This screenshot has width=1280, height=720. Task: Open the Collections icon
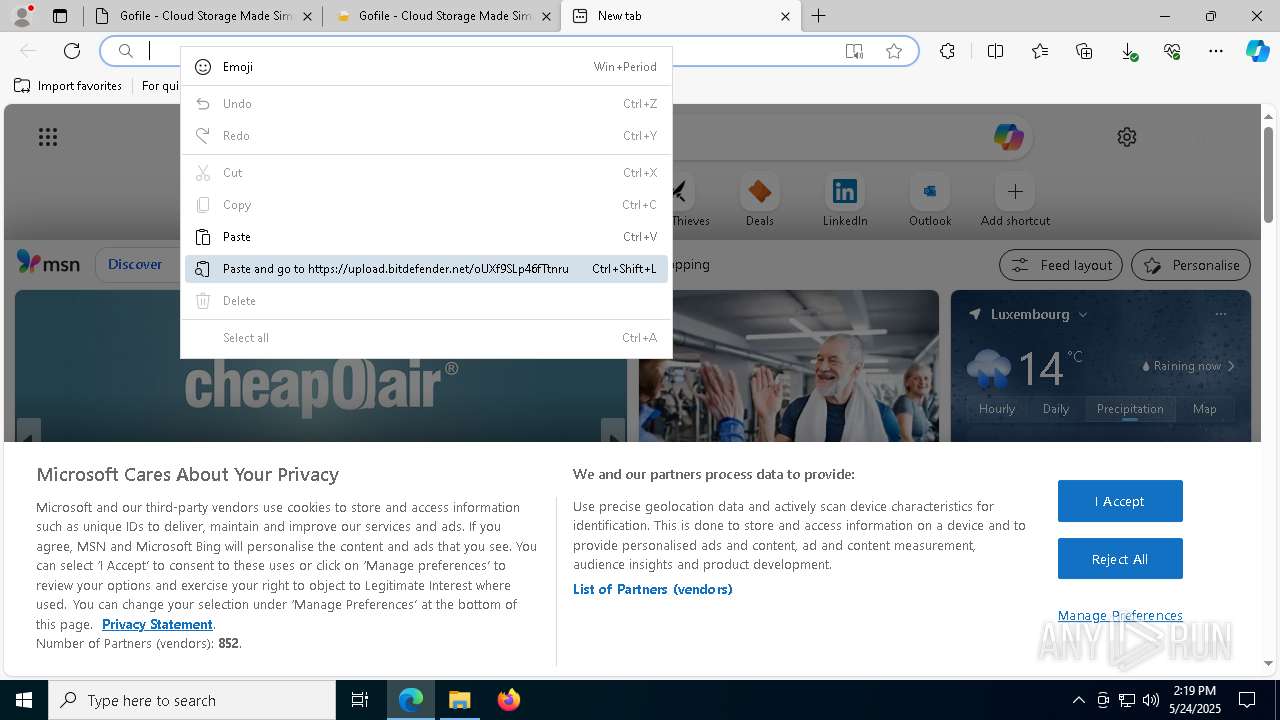(x=1084, y=51)
